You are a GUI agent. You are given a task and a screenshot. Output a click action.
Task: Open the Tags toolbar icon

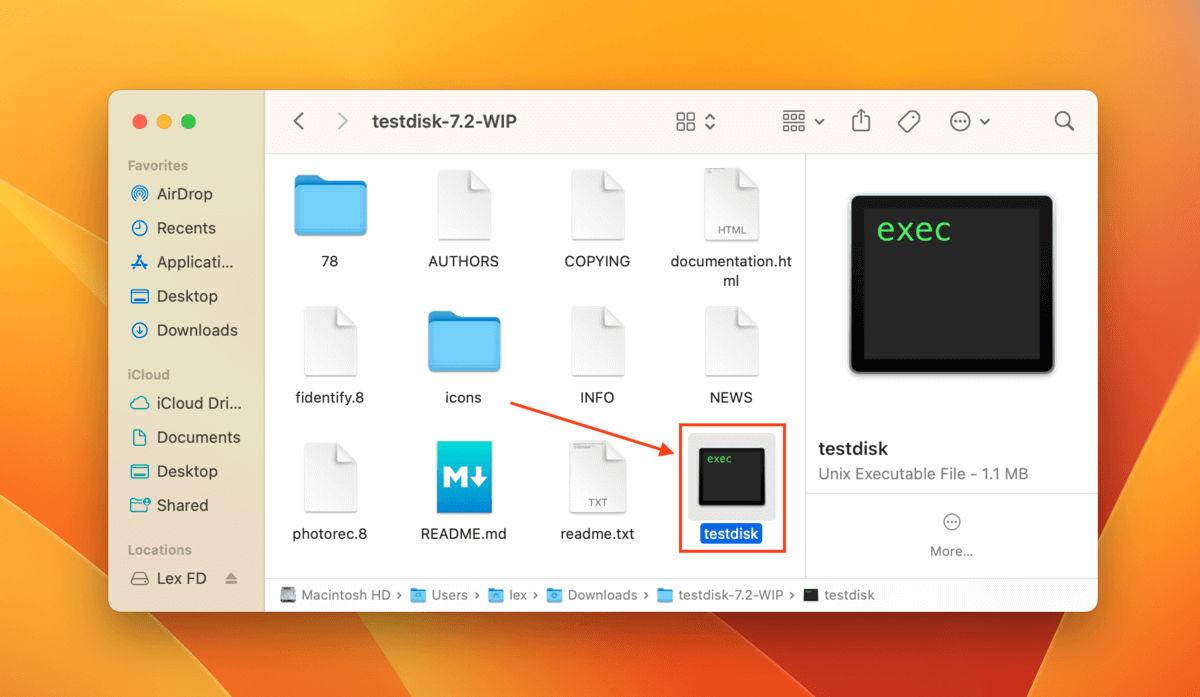tap(908, 121)
